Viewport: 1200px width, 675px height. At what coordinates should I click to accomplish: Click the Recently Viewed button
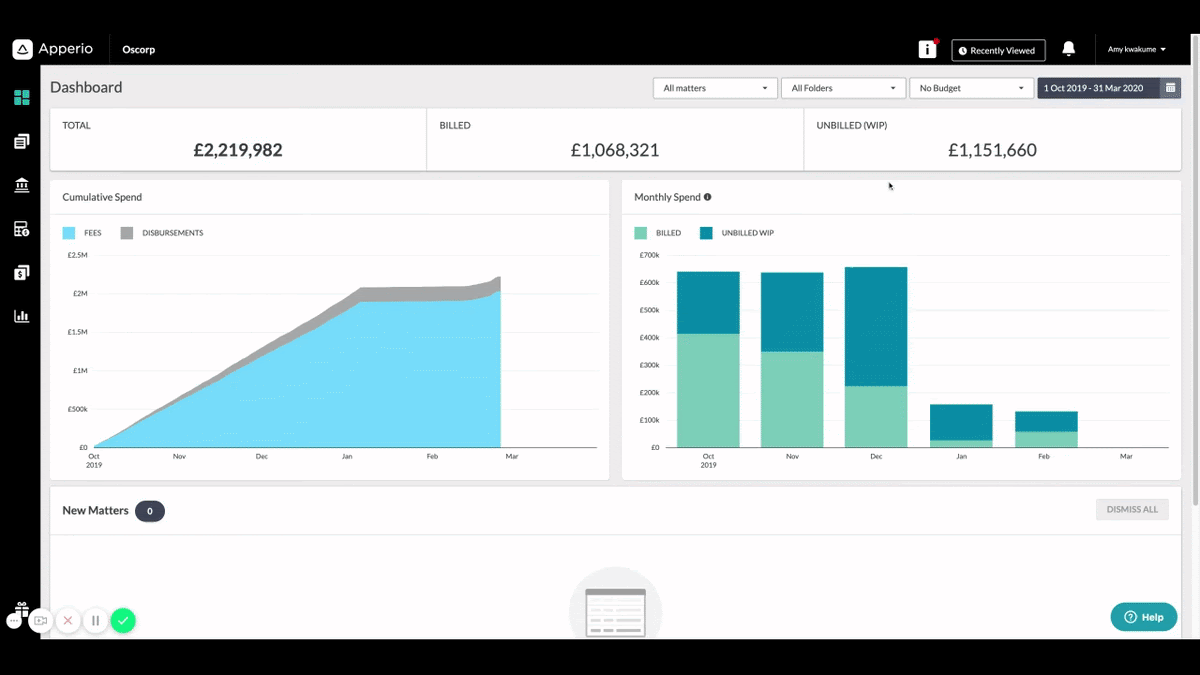point(998,50)
